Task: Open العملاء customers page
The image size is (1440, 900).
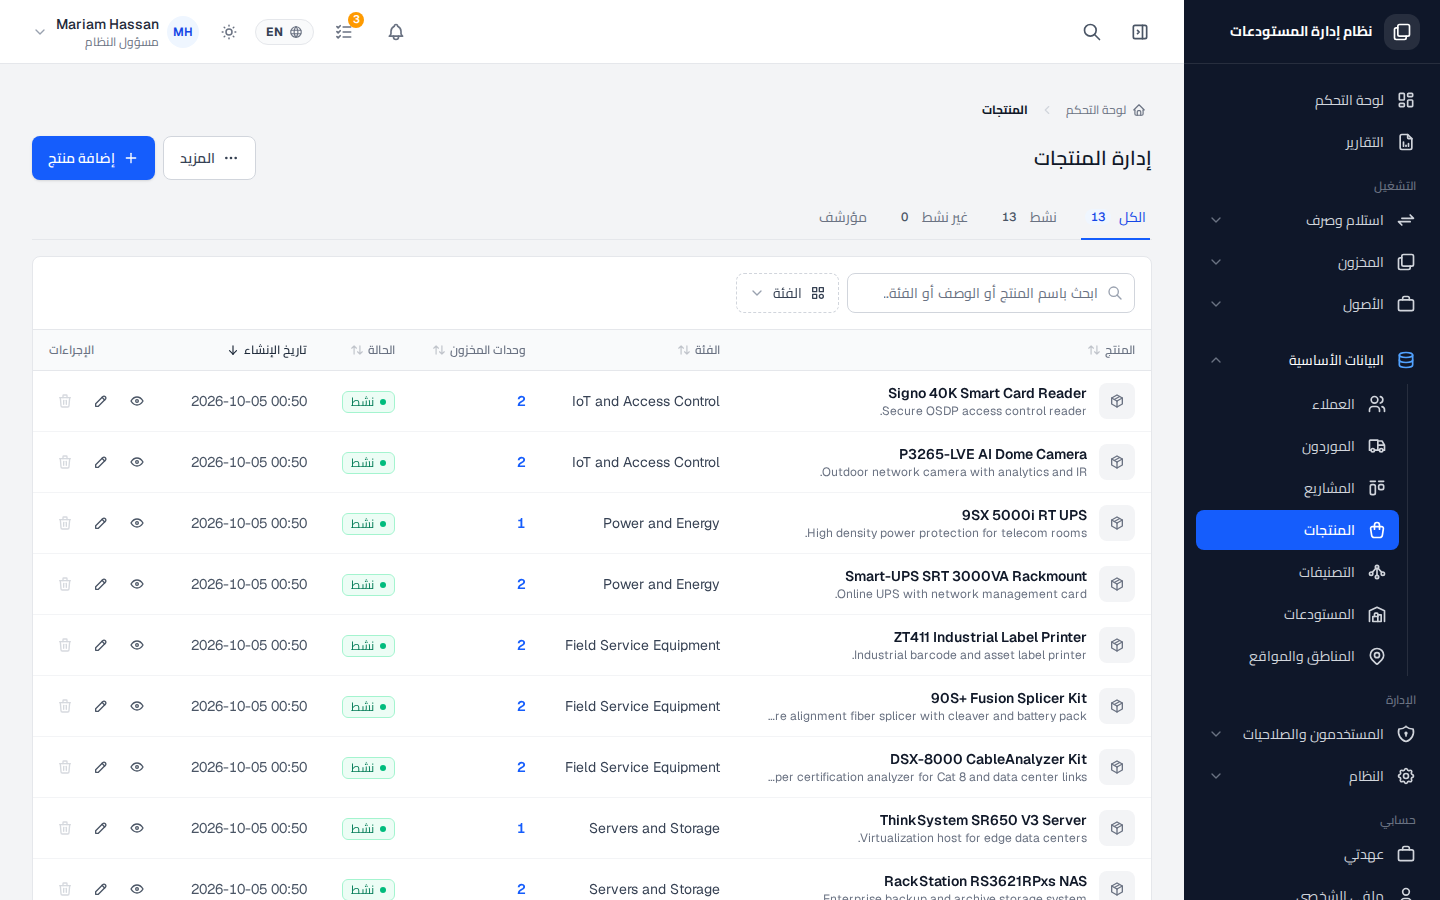Action: (x=1297, y=404)
